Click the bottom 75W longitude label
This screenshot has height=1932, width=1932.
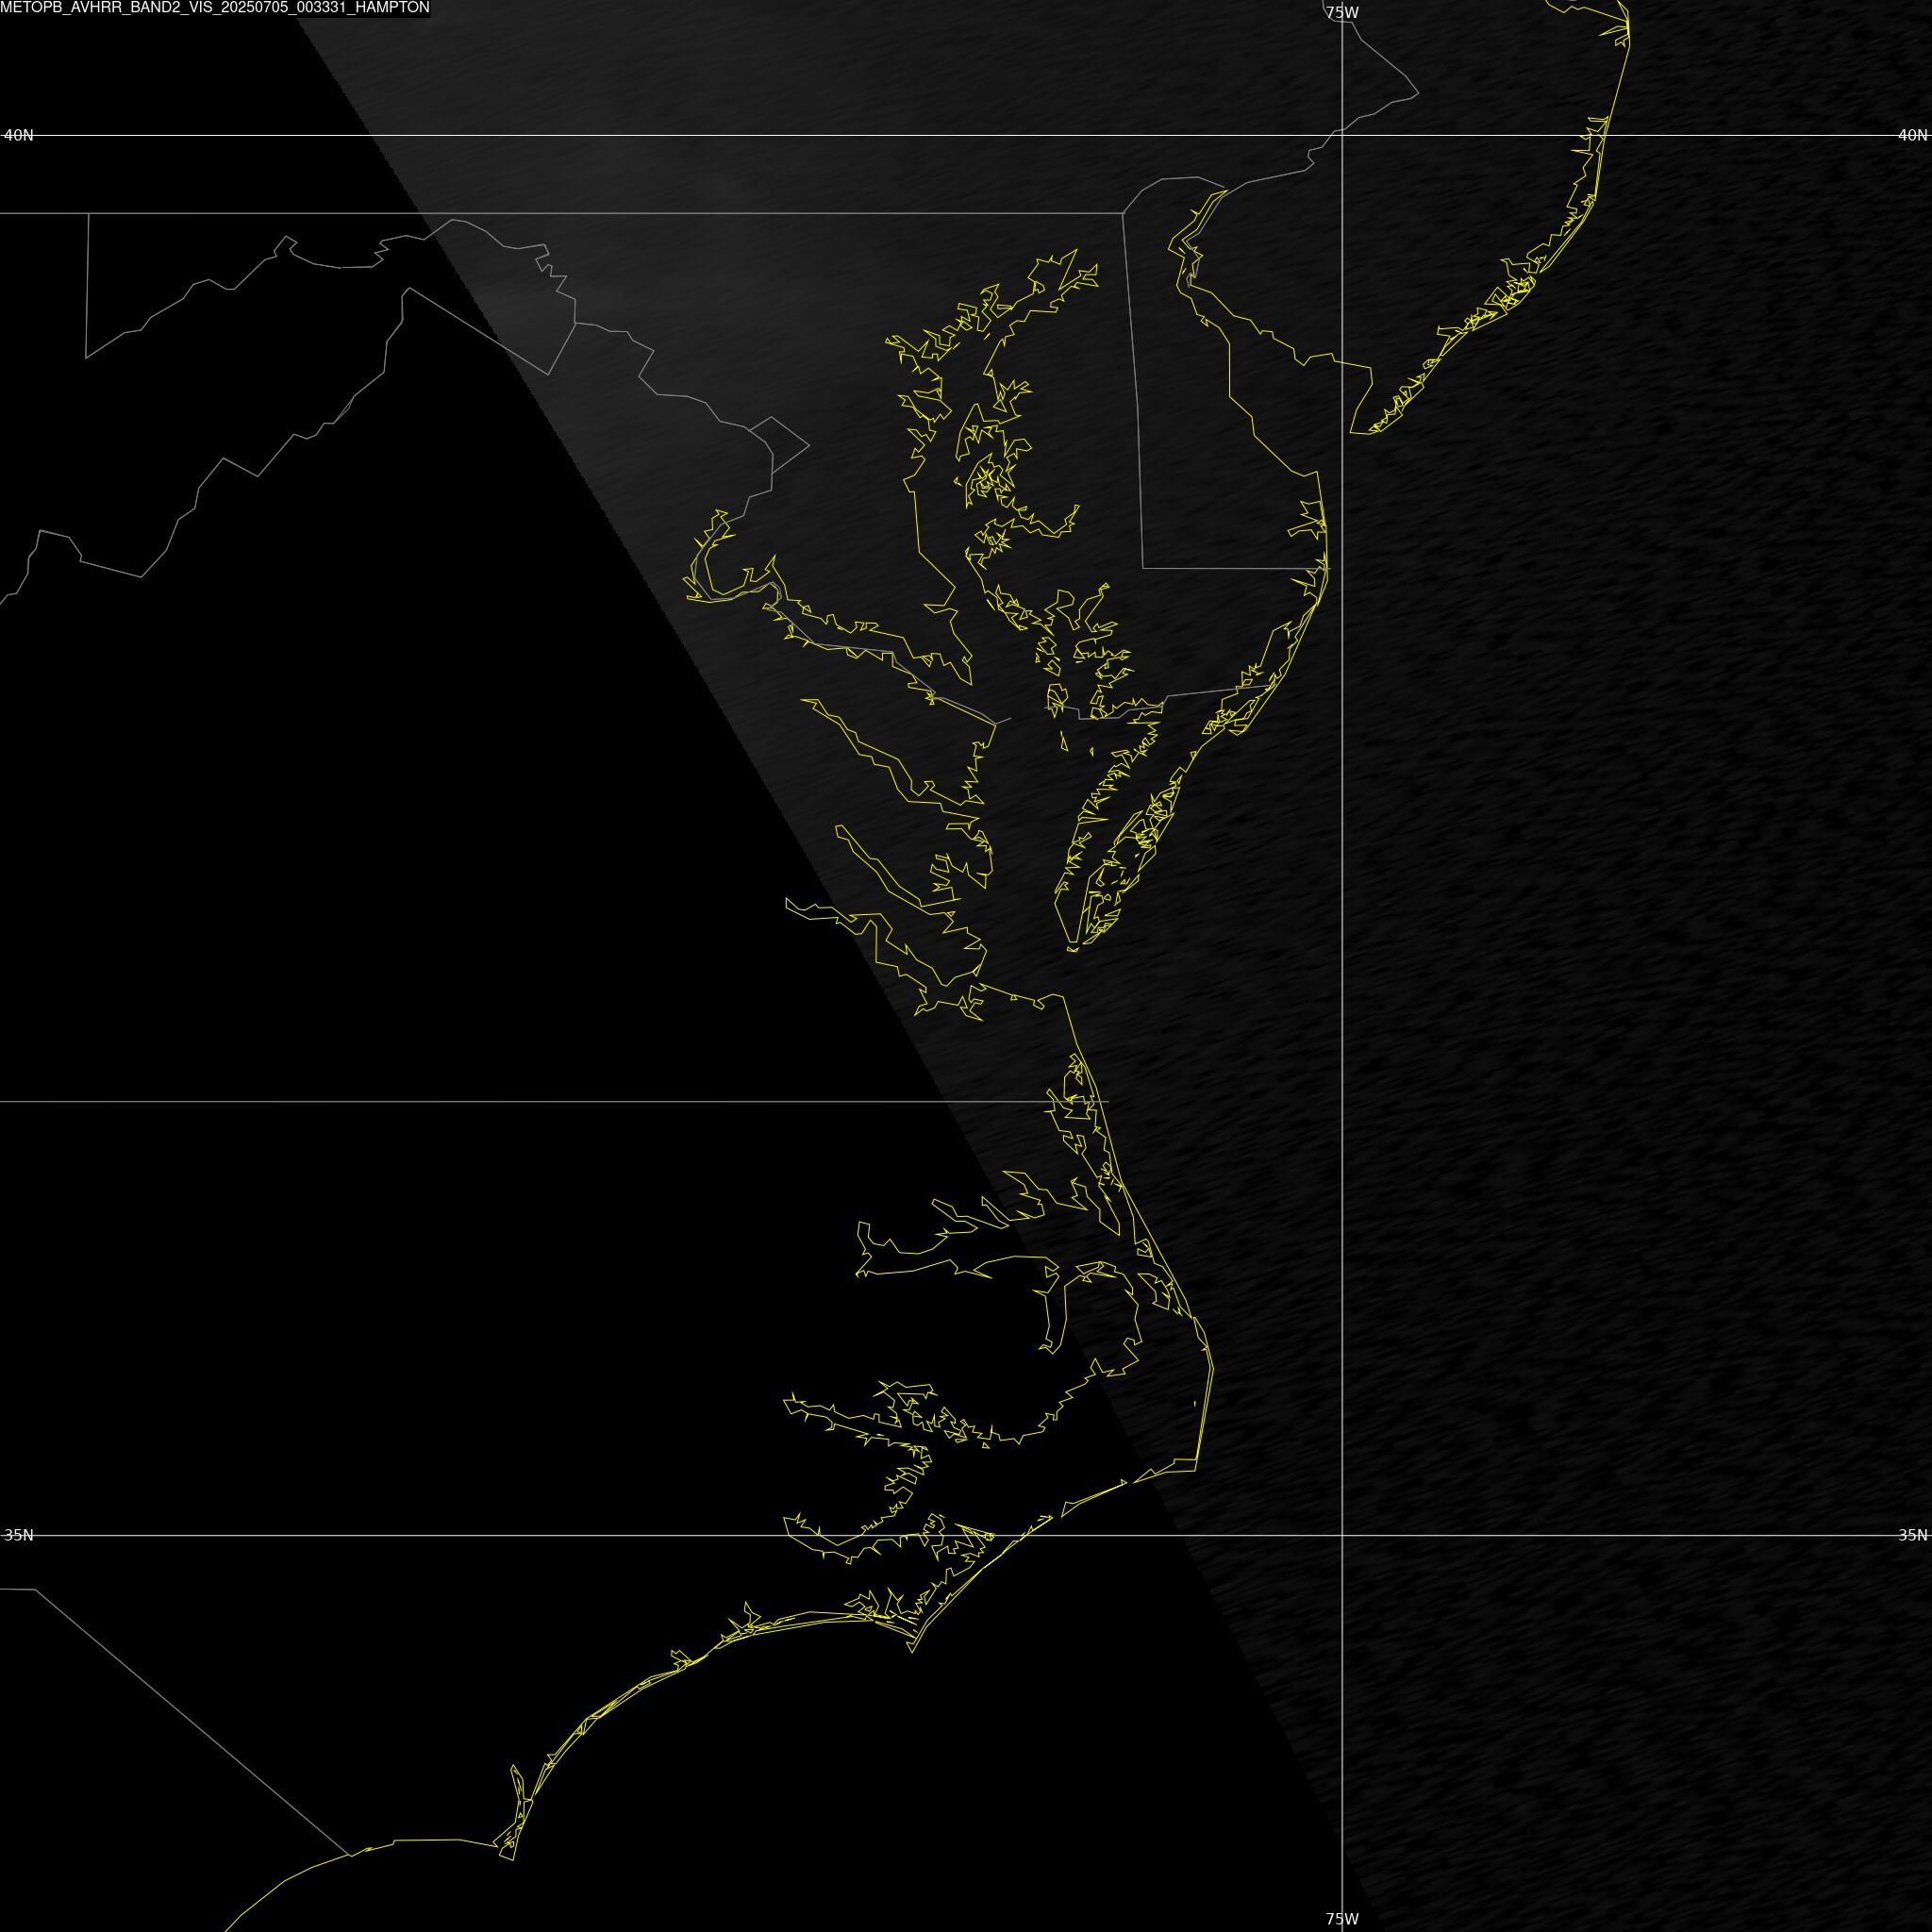(1342, 1918)
